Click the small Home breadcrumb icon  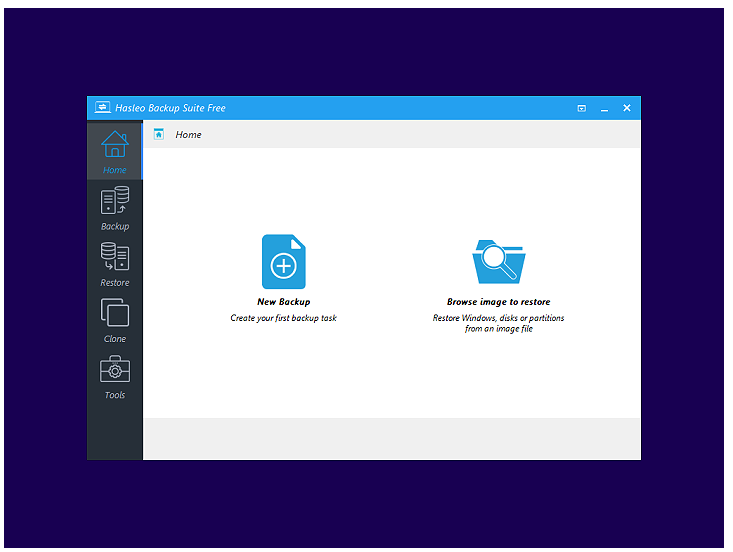pos(159,134)
